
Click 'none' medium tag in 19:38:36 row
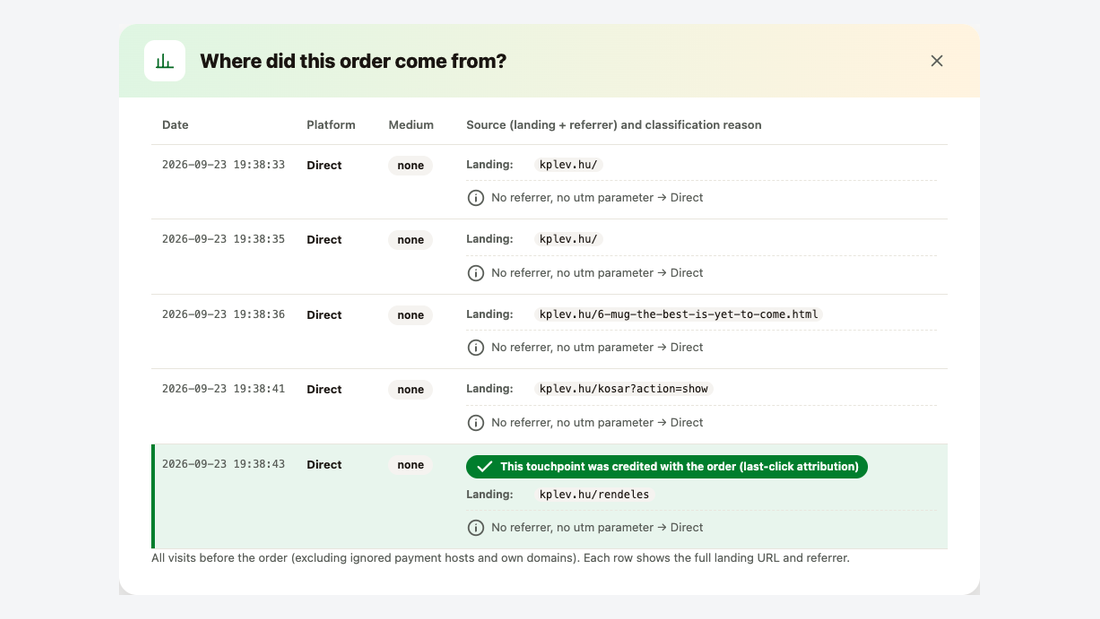[410, 315]
